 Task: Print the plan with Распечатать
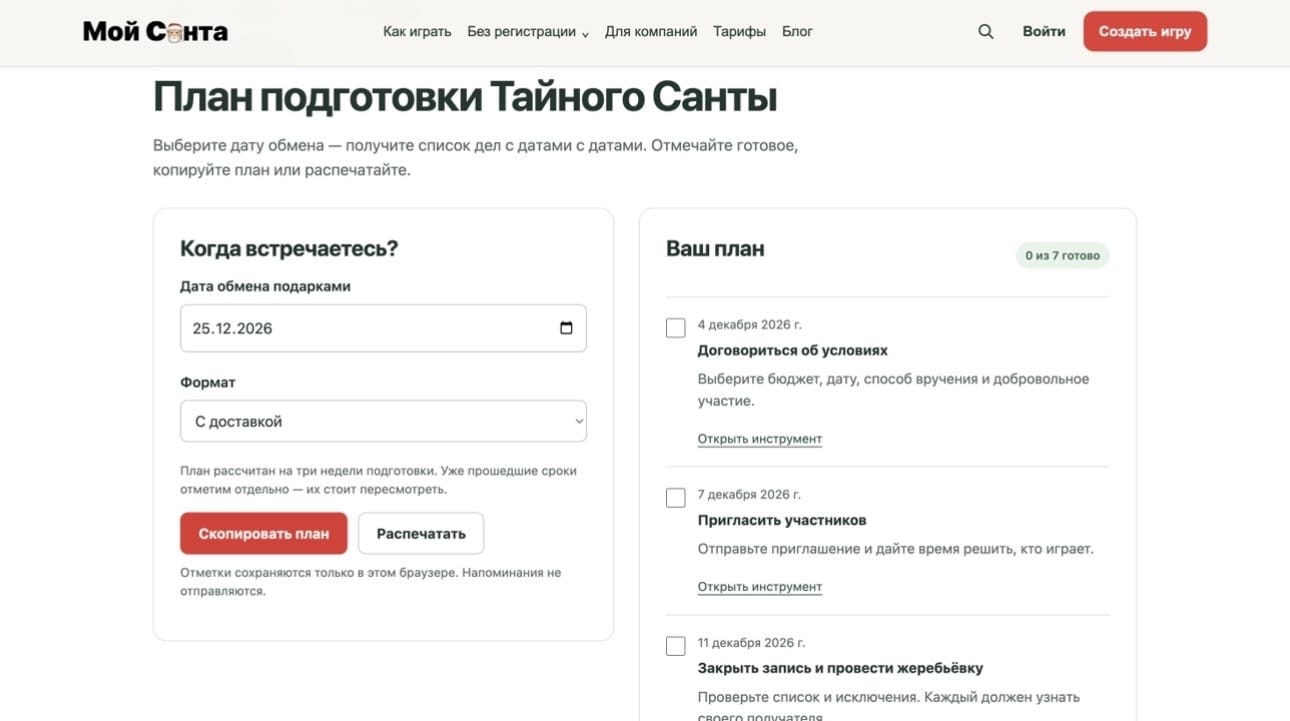pyautogui.click(x=421, y=533)
